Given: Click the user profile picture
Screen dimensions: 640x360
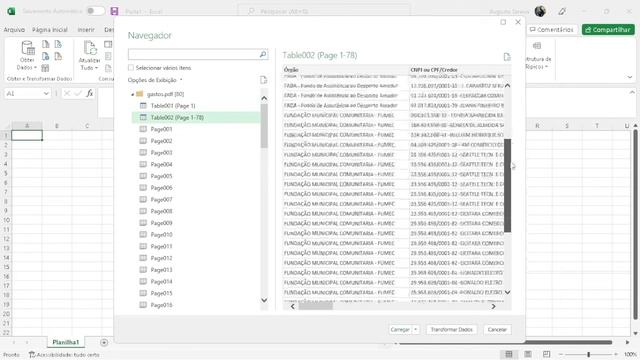Looking at the screenshot, I should point(540,11).
